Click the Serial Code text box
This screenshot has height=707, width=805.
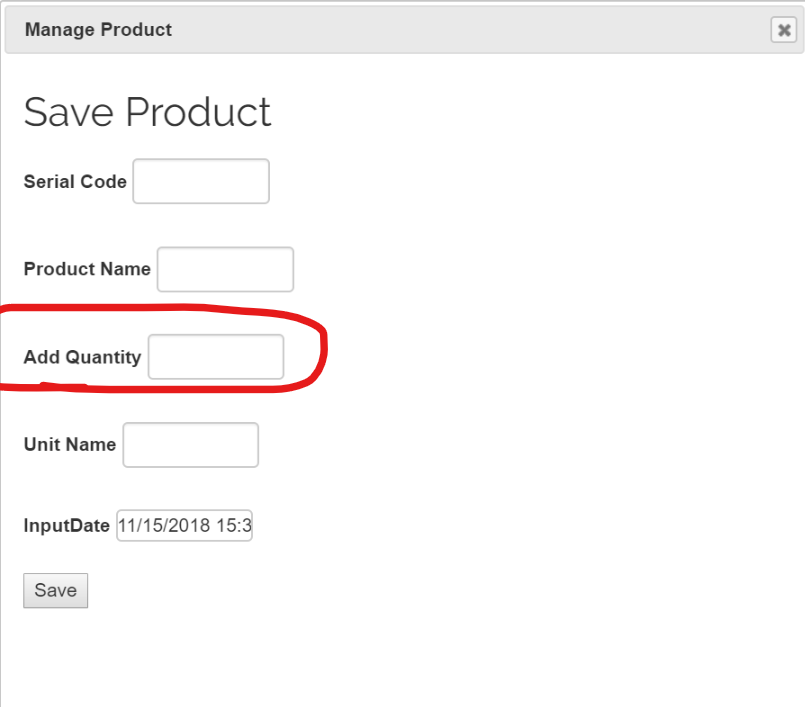(x=201, y=181)
